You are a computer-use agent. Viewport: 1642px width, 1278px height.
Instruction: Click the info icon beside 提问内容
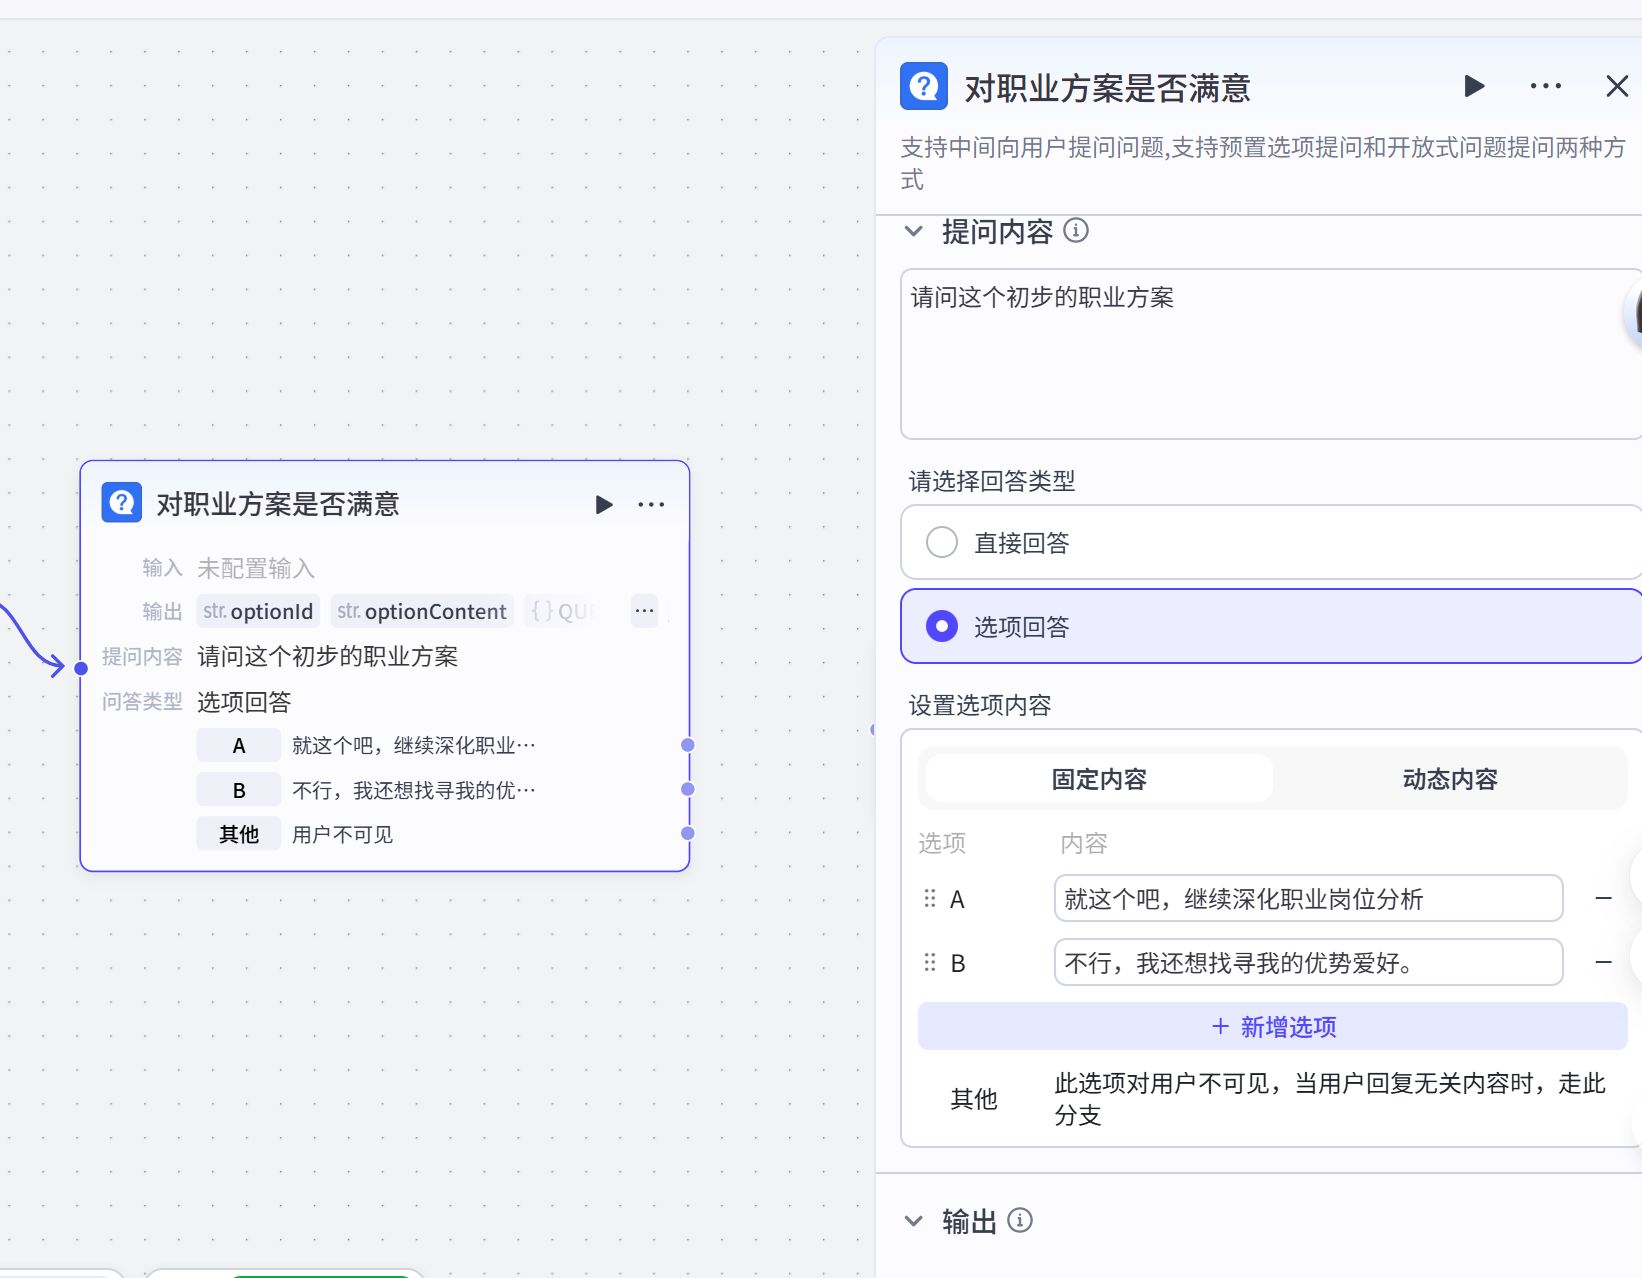pyautogui.click(x=1076, y=230)
